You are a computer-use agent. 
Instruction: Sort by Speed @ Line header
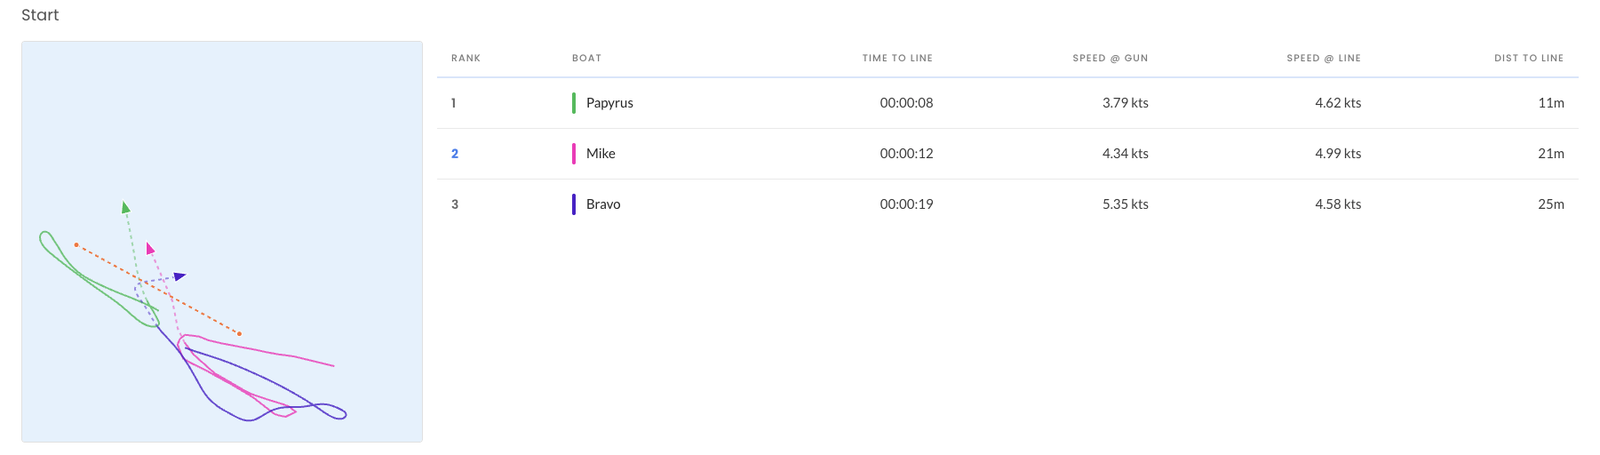click(x=1323, y=58)
